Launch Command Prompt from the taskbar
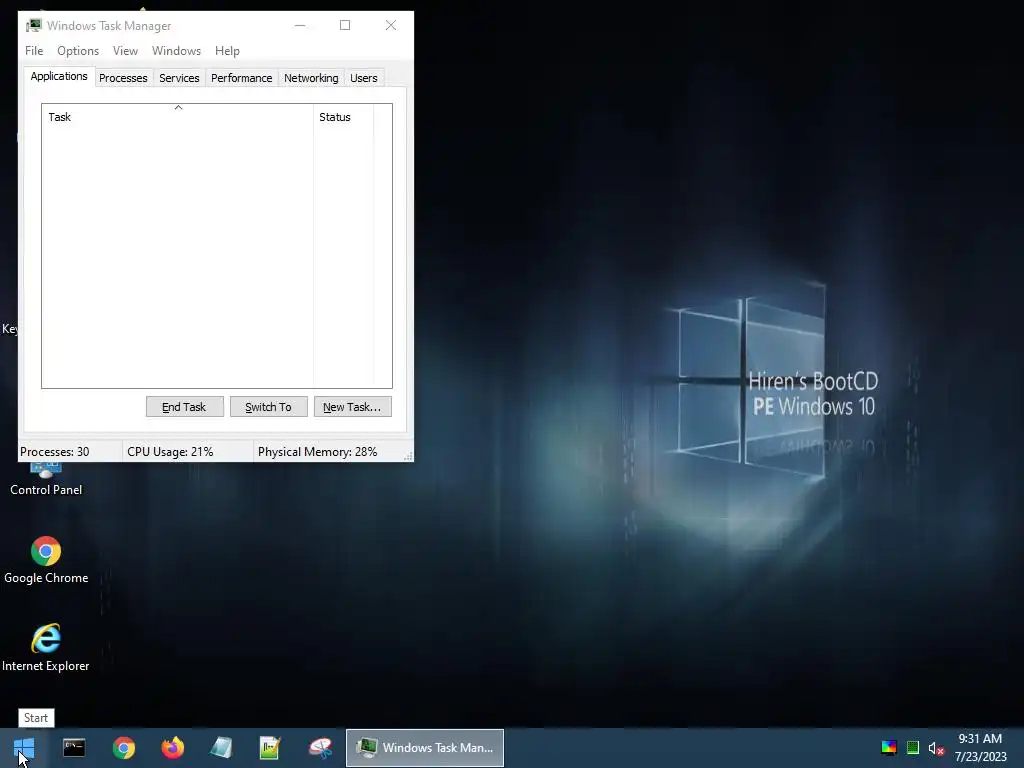This screenshot has width=1024, height=768. [x=74, y=748]
